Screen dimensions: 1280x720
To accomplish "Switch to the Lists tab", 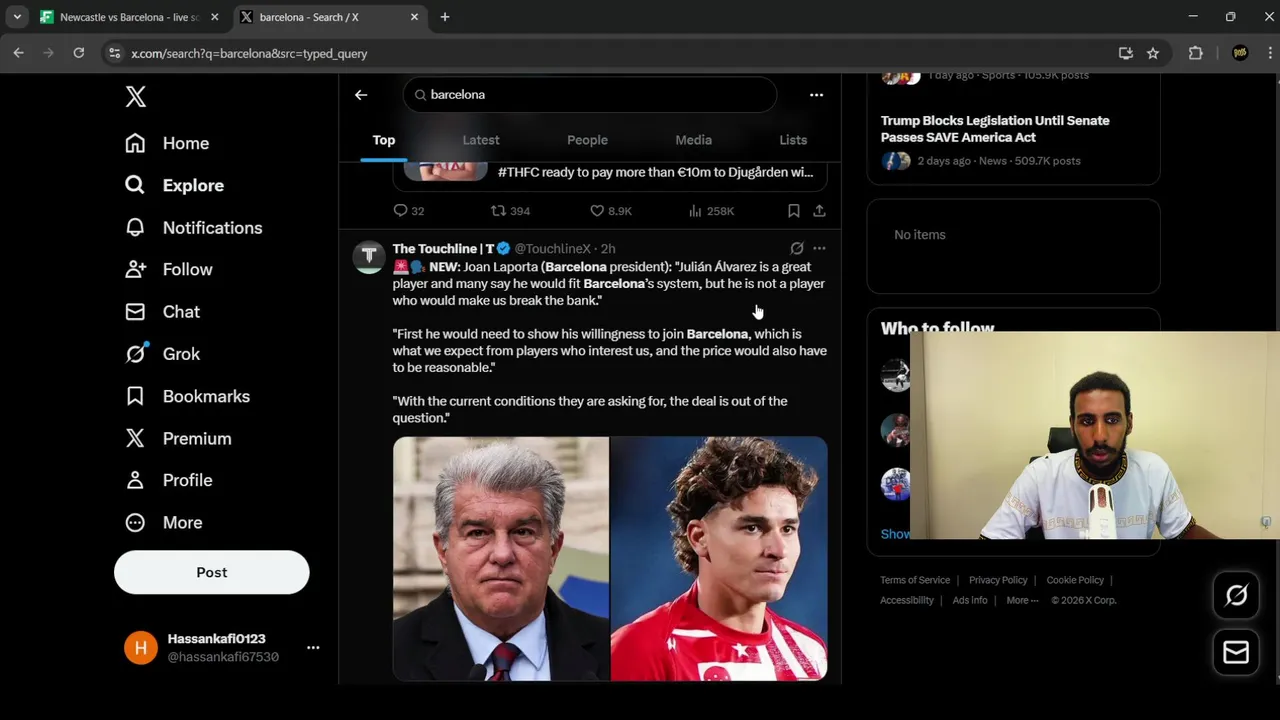I will click(x=793, y=140).
